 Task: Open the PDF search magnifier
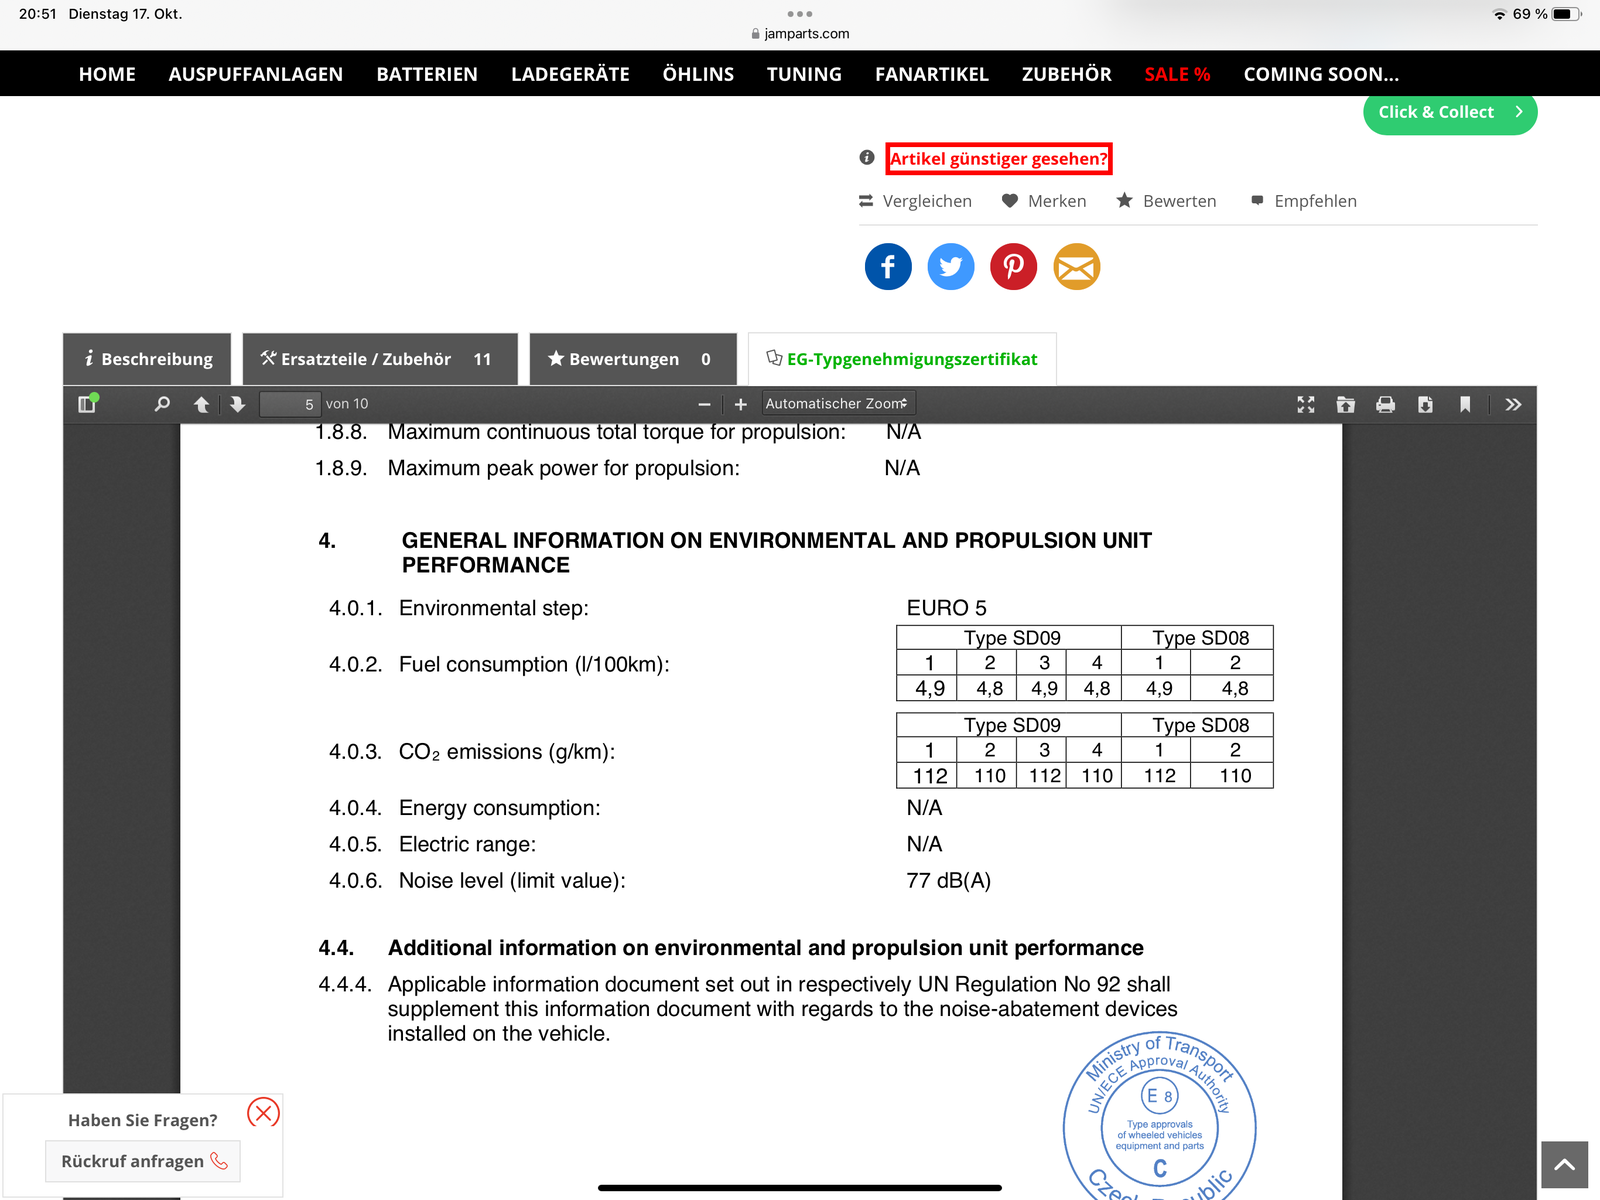(x=162, y=404)
